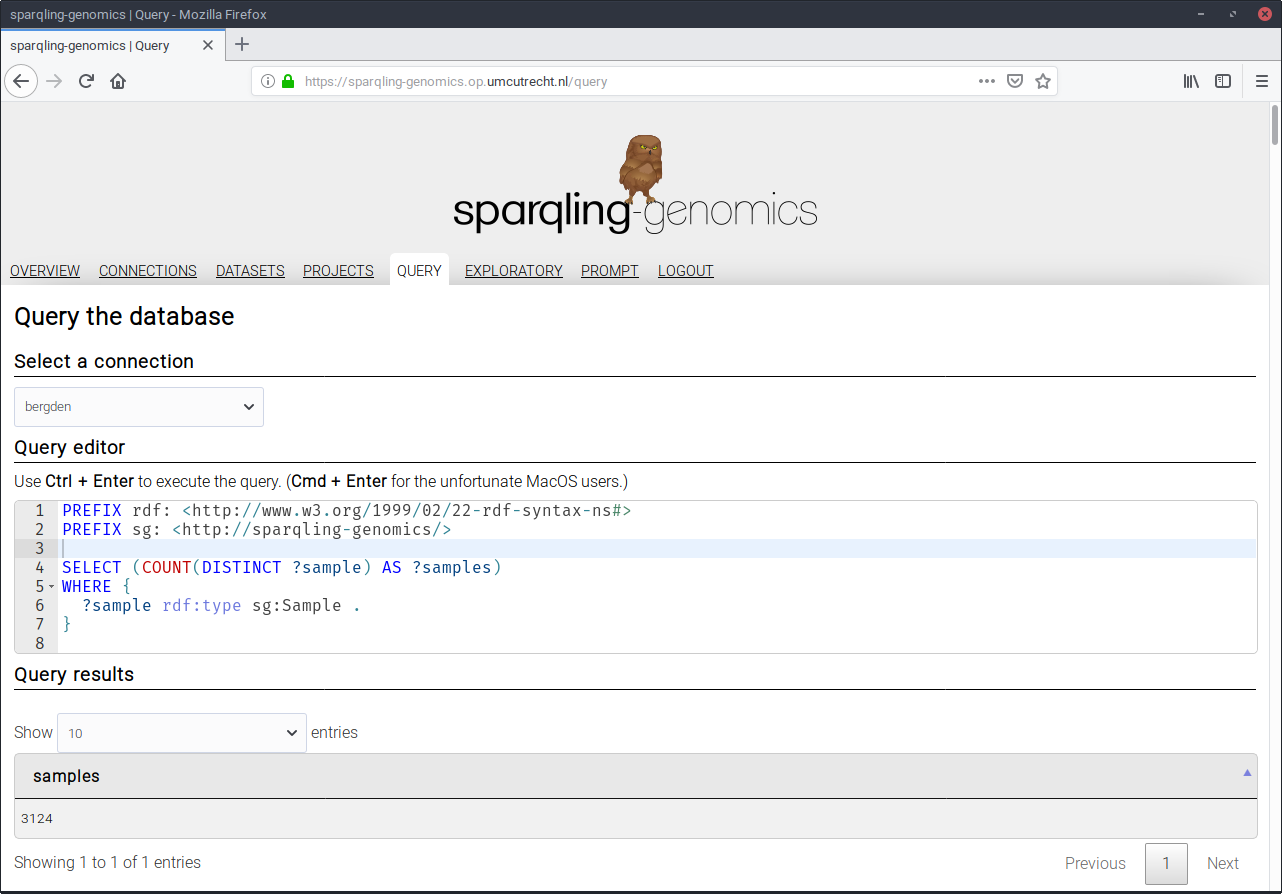
Task: Click the window close button in title bar
Action: pyautogui.click(x=1265, y=14)
